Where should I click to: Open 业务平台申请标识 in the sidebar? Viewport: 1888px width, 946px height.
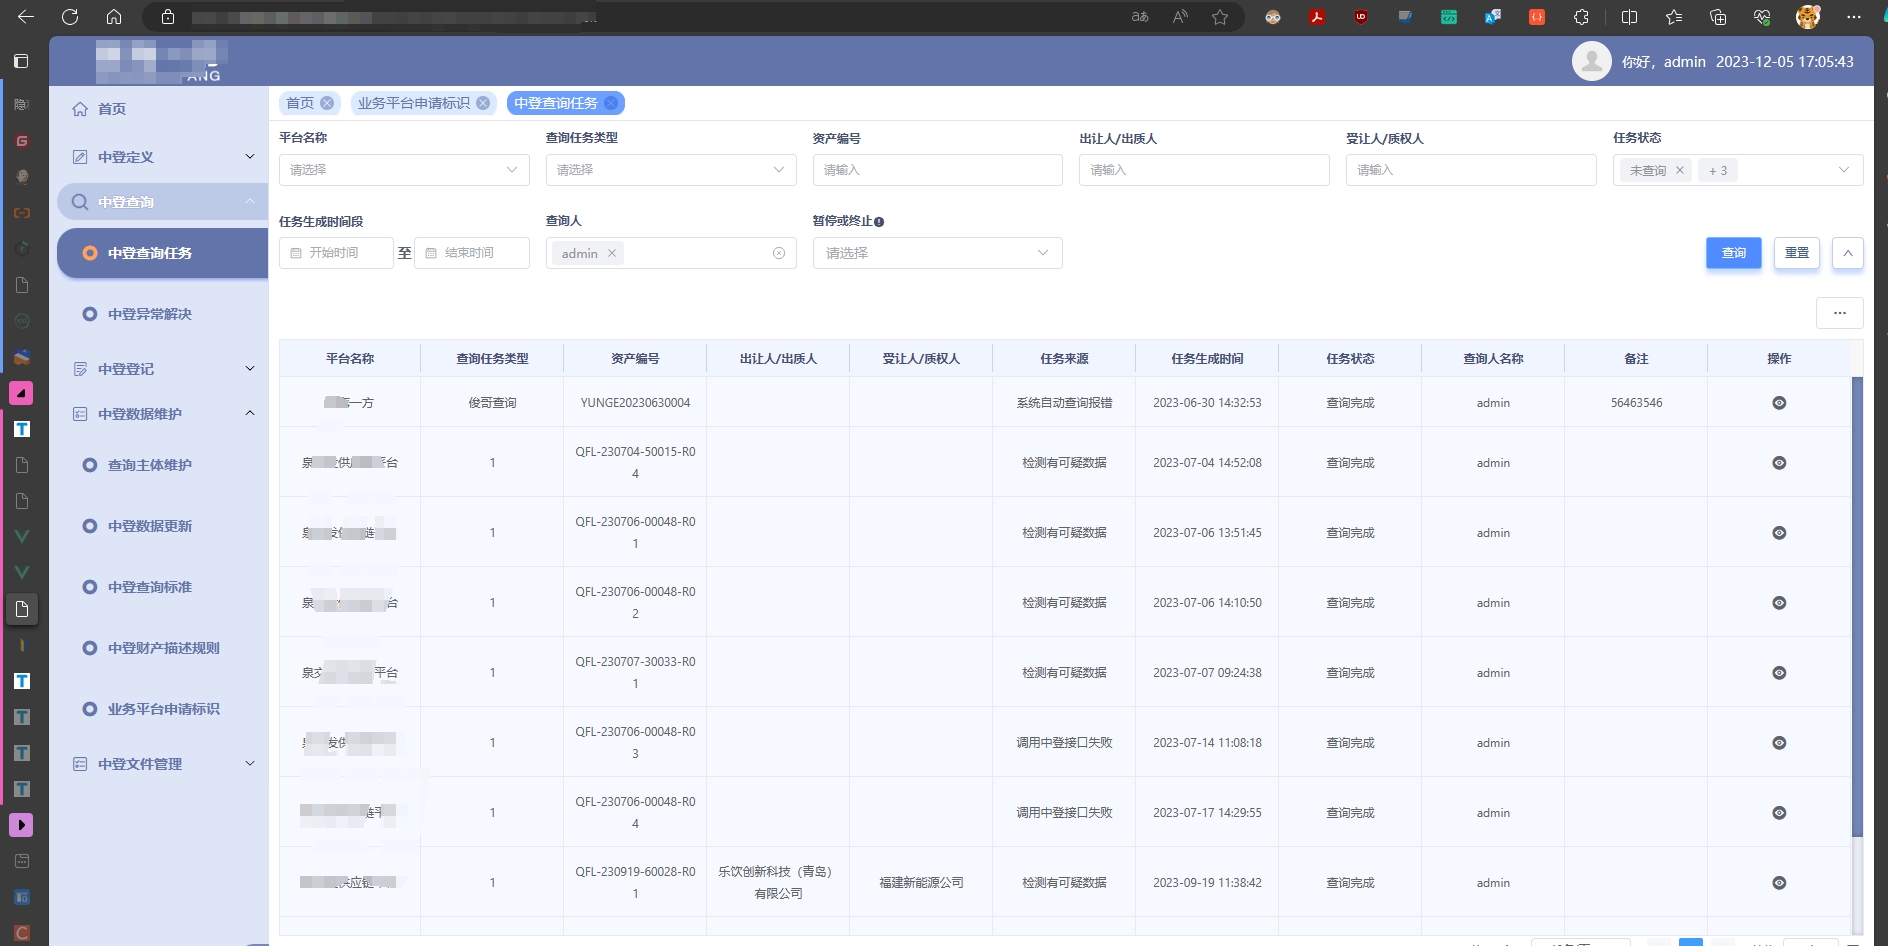(164, 709)
